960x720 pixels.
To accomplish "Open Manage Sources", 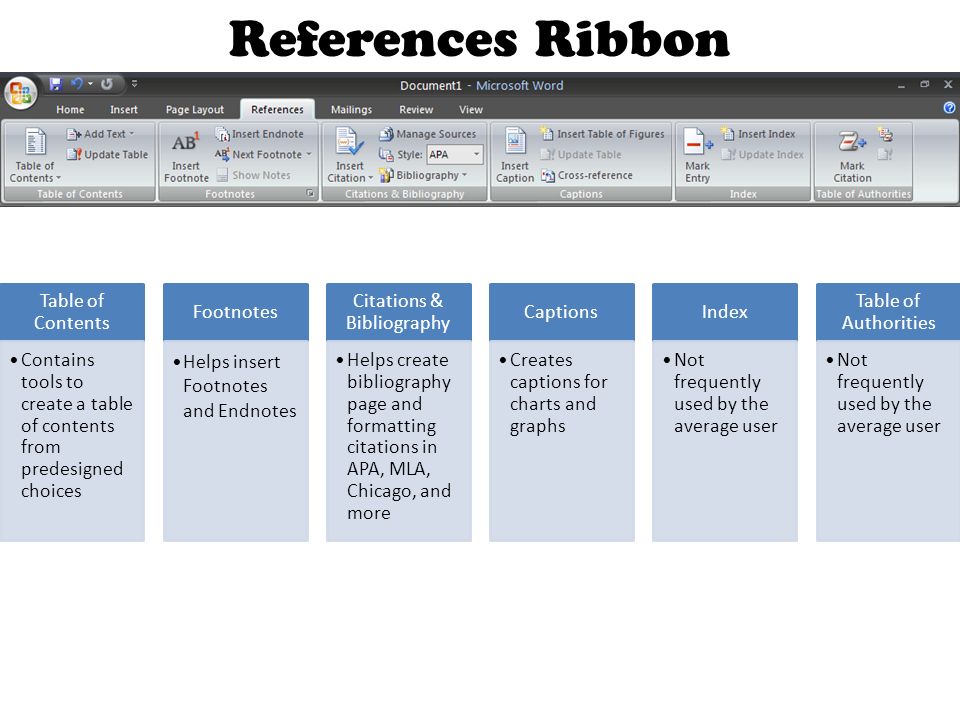I will tap(427, 134).
